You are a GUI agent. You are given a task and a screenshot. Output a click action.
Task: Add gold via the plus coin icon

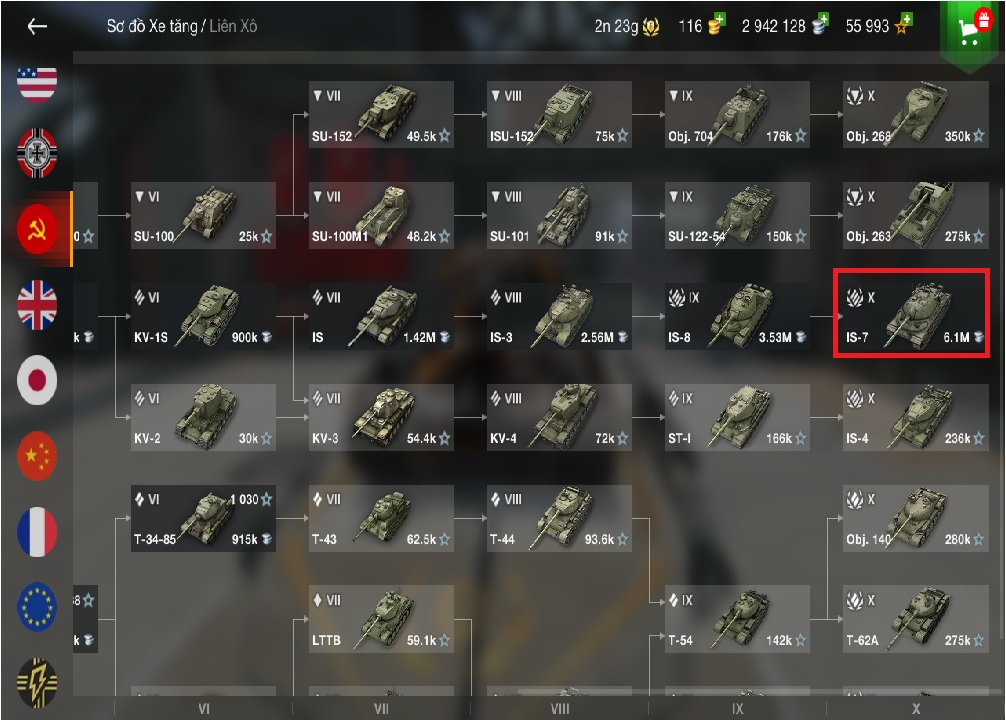pyautogui.click(x=716, y=24)
